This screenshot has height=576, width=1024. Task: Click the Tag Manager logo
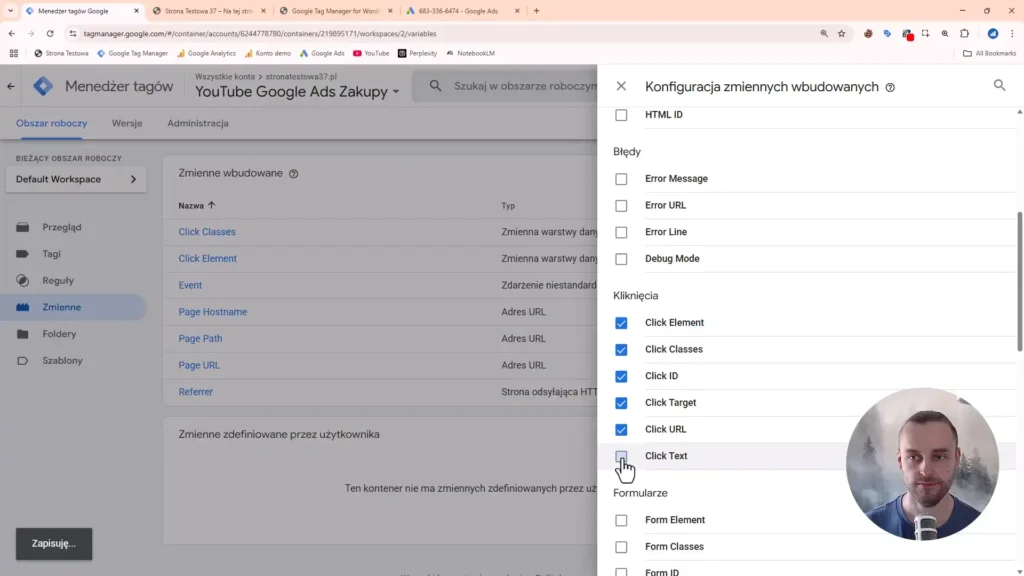[43, 86]
